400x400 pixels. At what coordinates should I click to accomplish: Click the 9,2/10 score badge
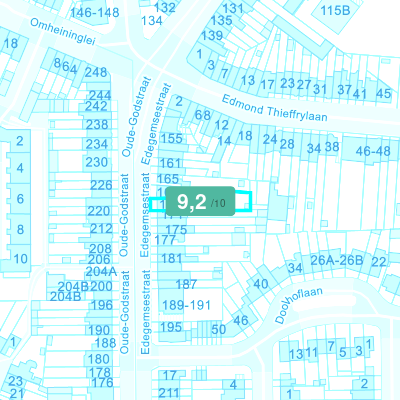[200, 201]
